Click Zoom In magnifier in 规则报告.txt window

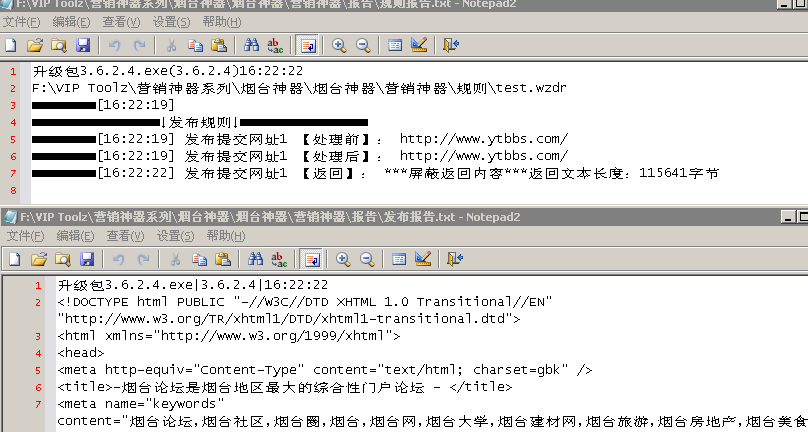point(339,45)
